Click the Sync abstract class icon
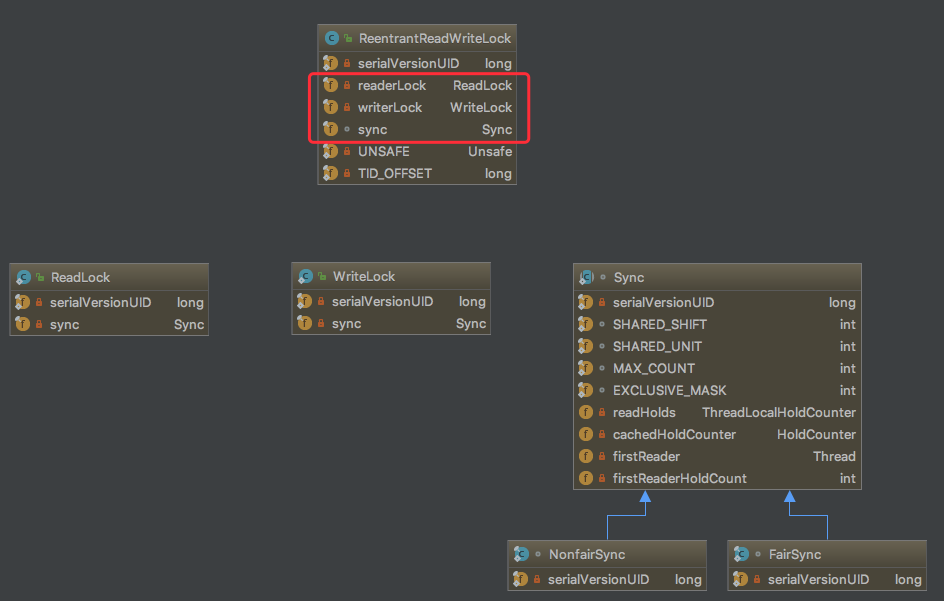Viewport: 944px width, 601px height. tap(586, 278)
